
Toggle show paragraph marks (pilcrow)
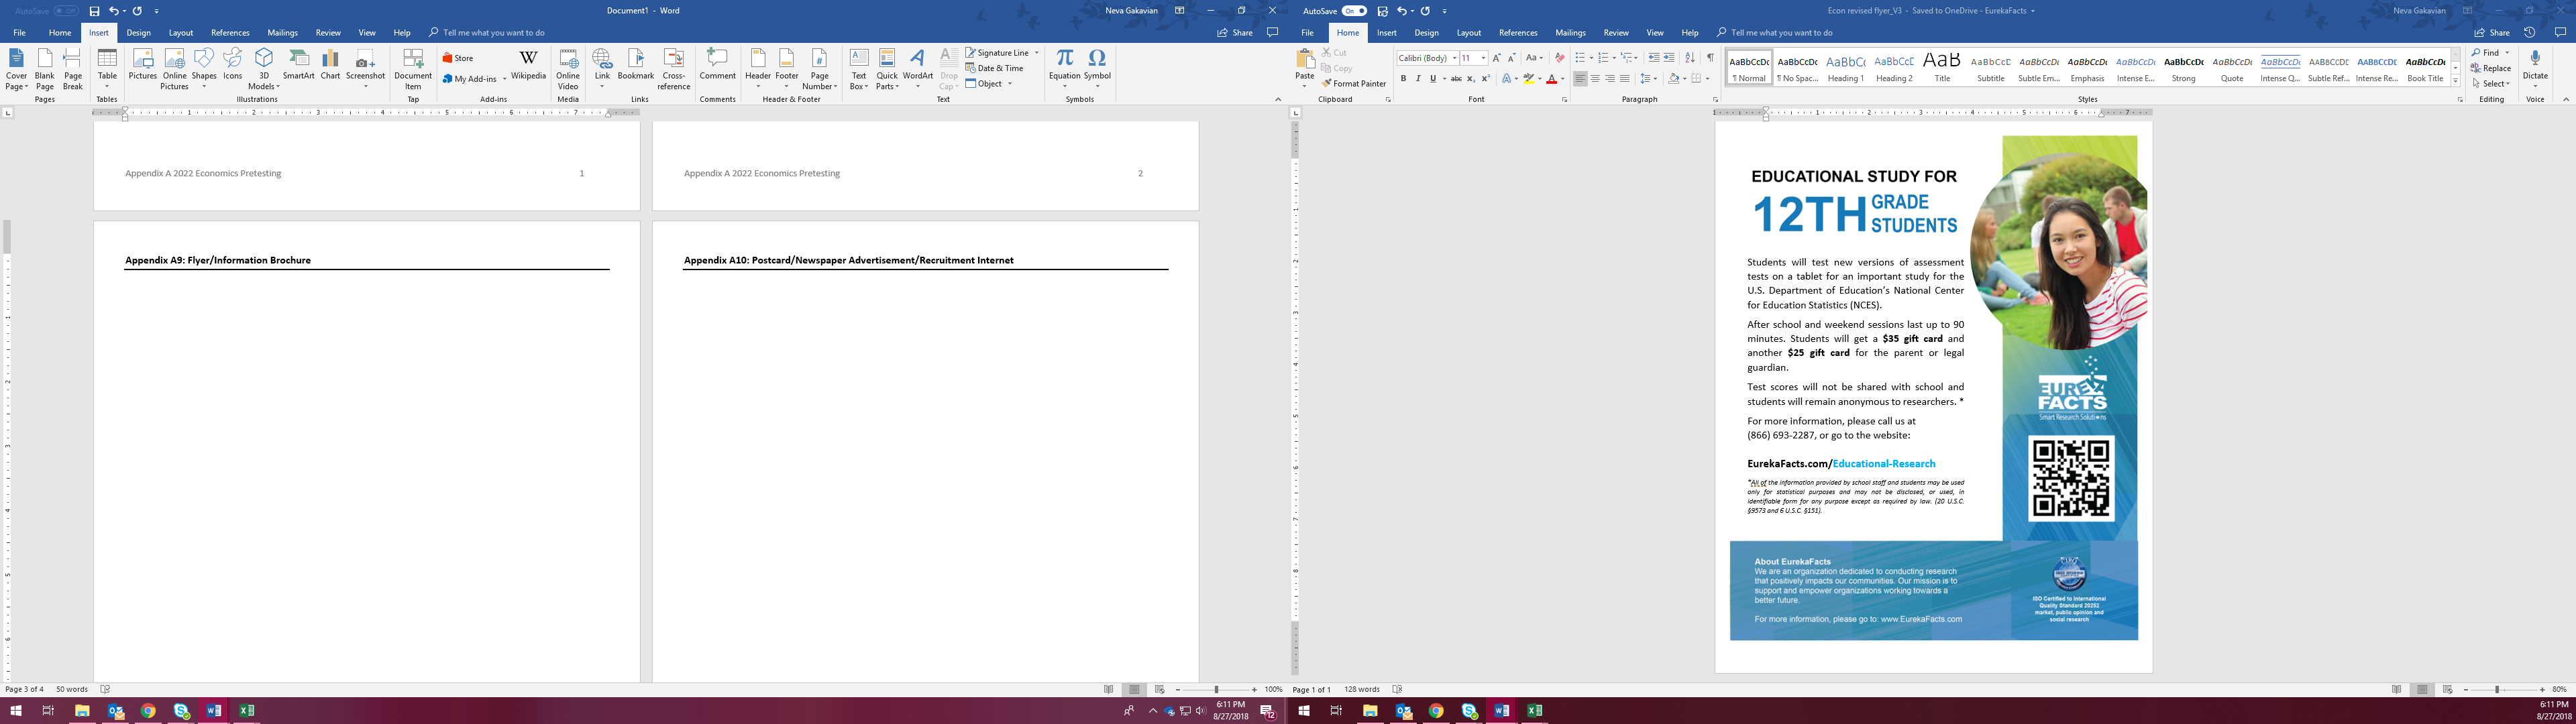tap(1710, 58)
